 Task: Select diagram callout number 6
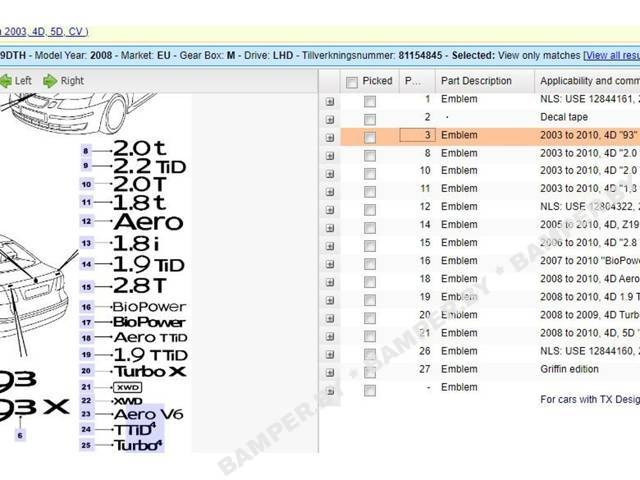(x=20, y=436)
